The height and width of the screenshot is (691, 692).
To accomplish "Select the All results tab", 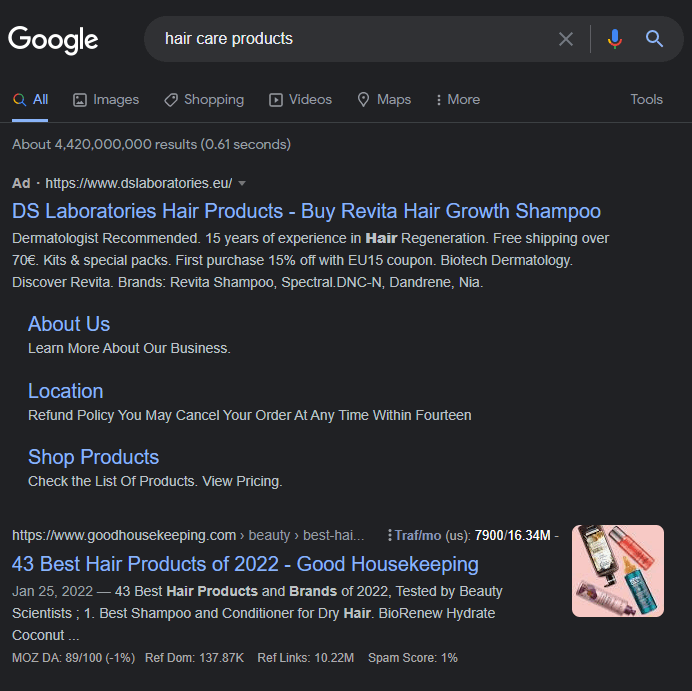I will pos(31,100).
